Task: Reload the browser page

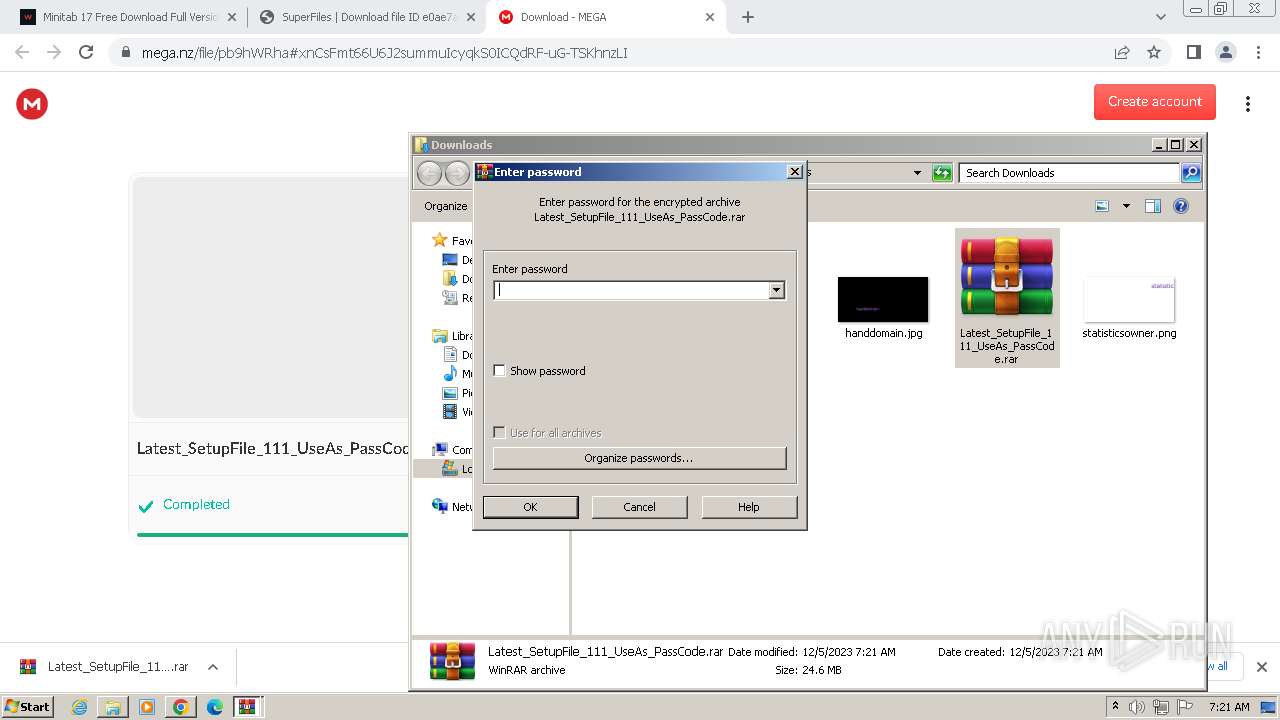Action: point(86,52)
